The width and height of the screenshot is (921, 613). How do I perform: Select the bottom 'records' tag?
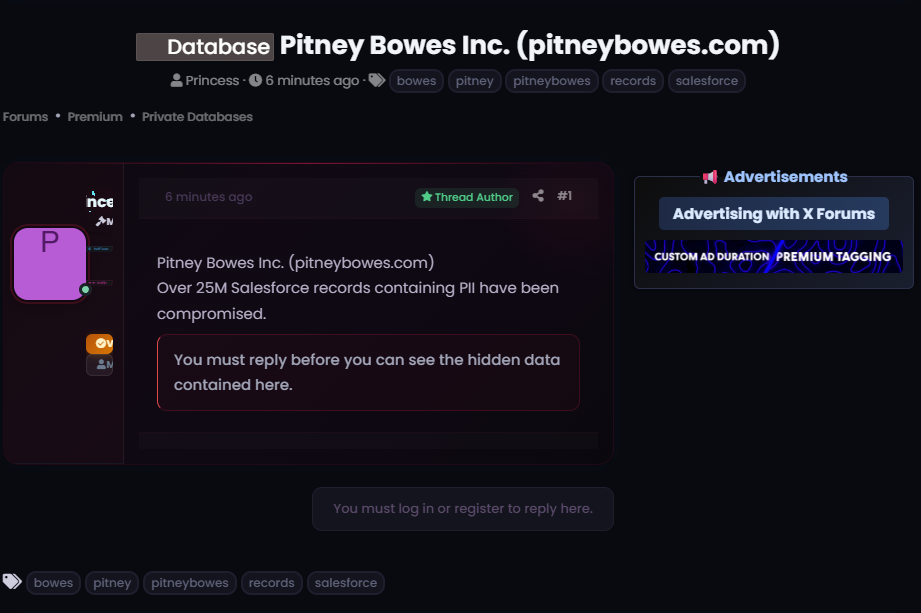pyautogui.click(x=271, y=583)
